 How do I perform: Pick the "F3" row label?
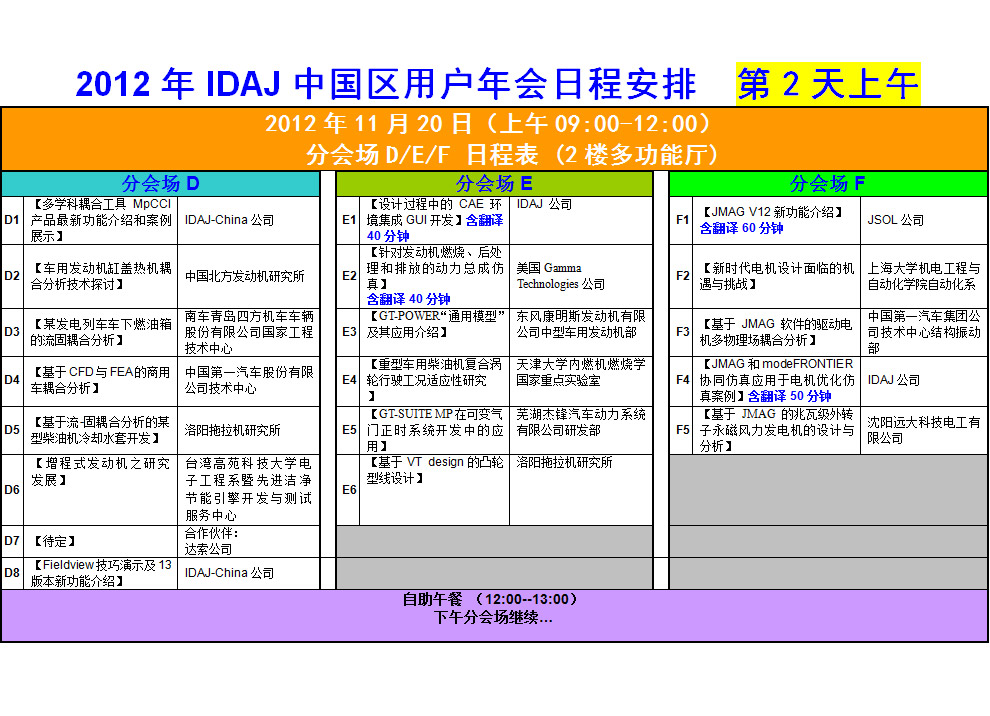pos(683,331)
